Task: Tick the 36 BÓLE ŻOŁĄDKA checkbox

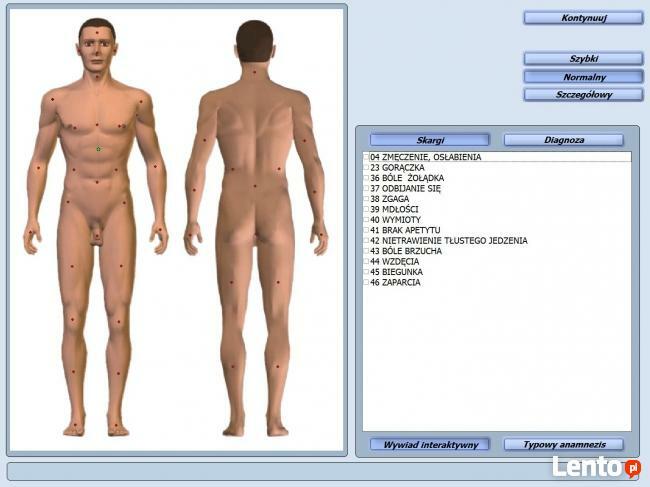Action: coord(367,178)
